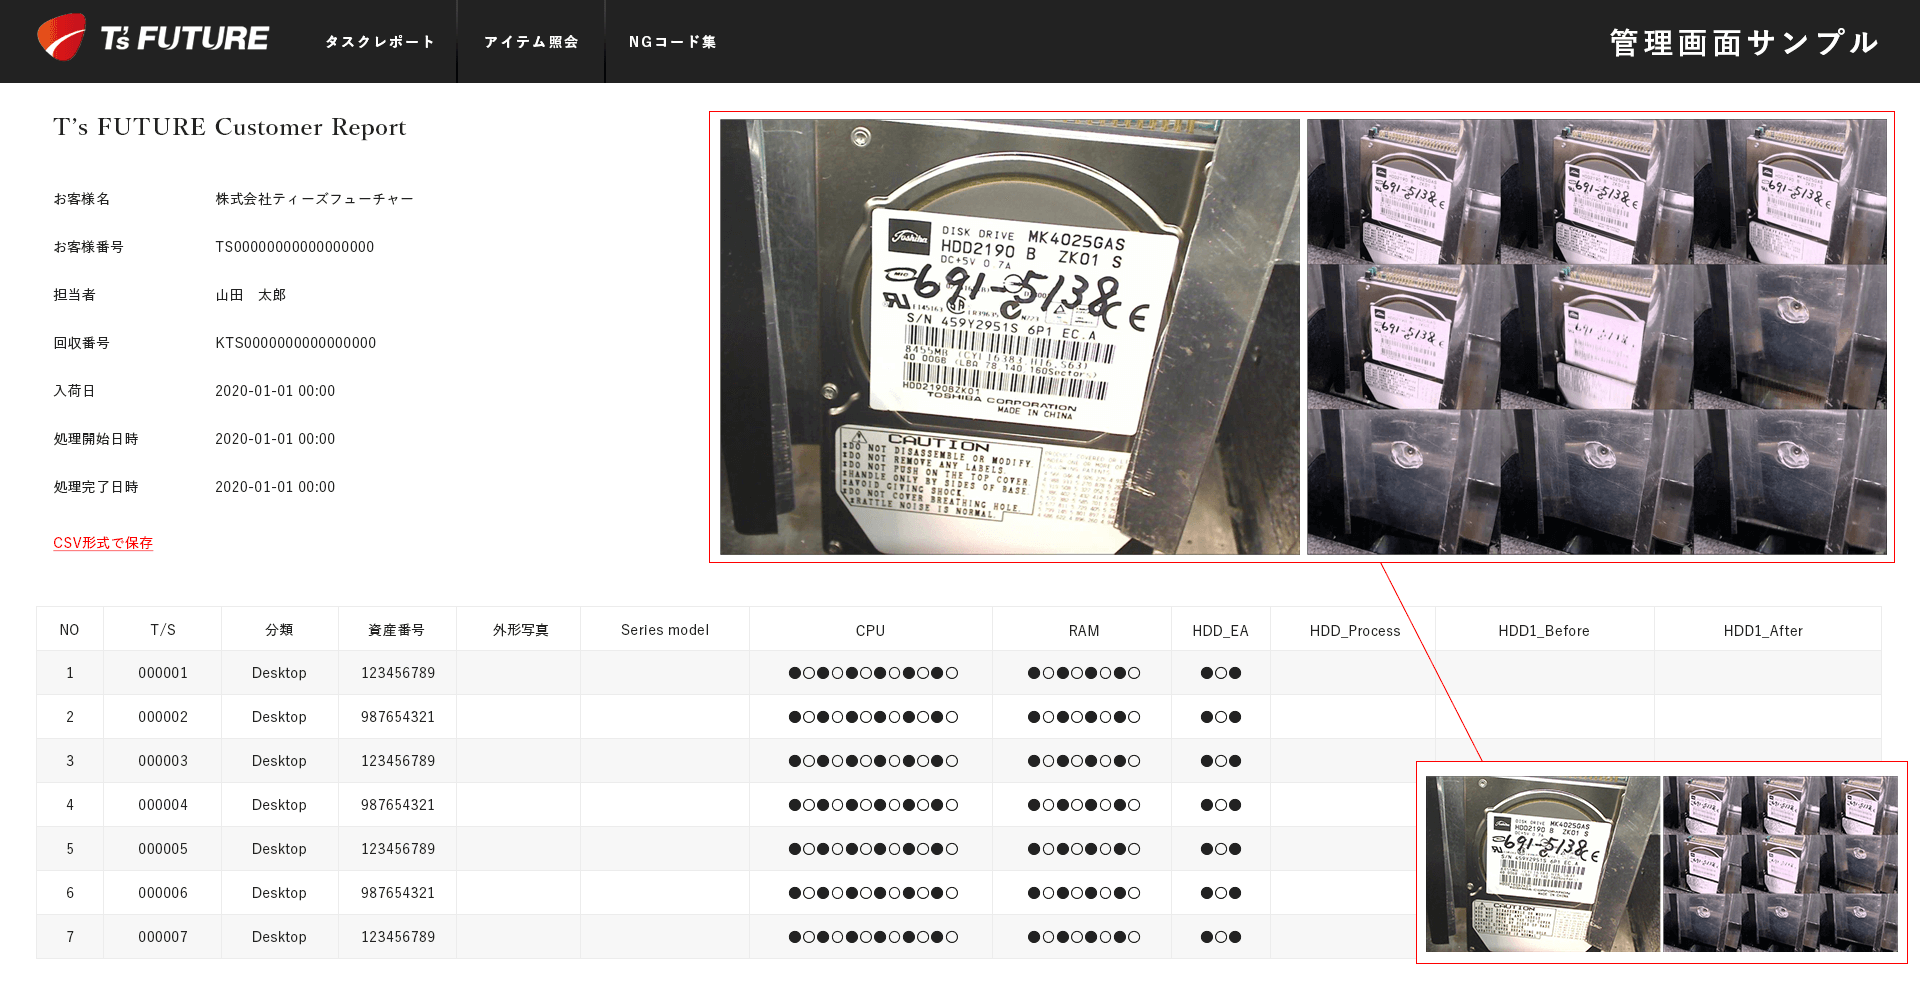This screenshot has height=1000, width=1920.
Task: Select T/S cell 000002
Action: tap(163, 717)
